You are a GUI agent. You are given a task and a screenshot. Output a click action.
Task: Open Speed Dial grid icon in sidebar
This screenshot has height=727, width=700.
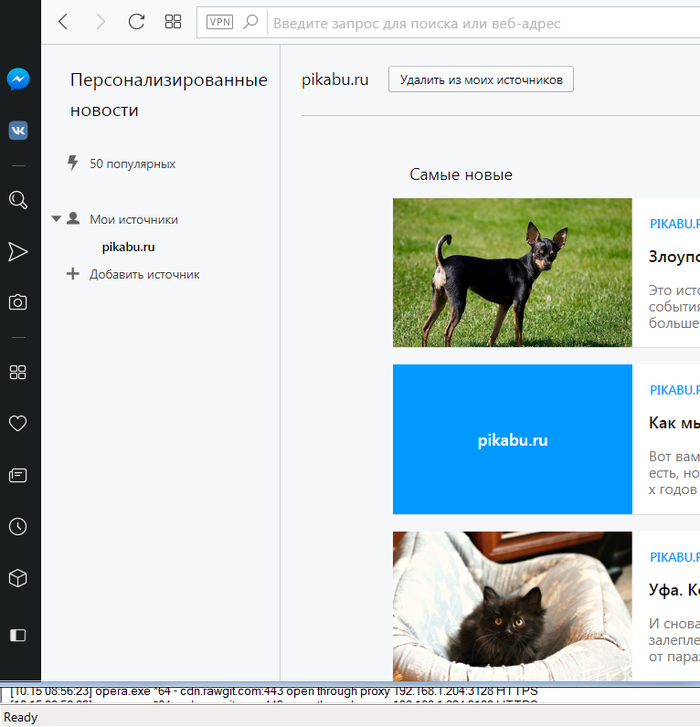[18, 372]
